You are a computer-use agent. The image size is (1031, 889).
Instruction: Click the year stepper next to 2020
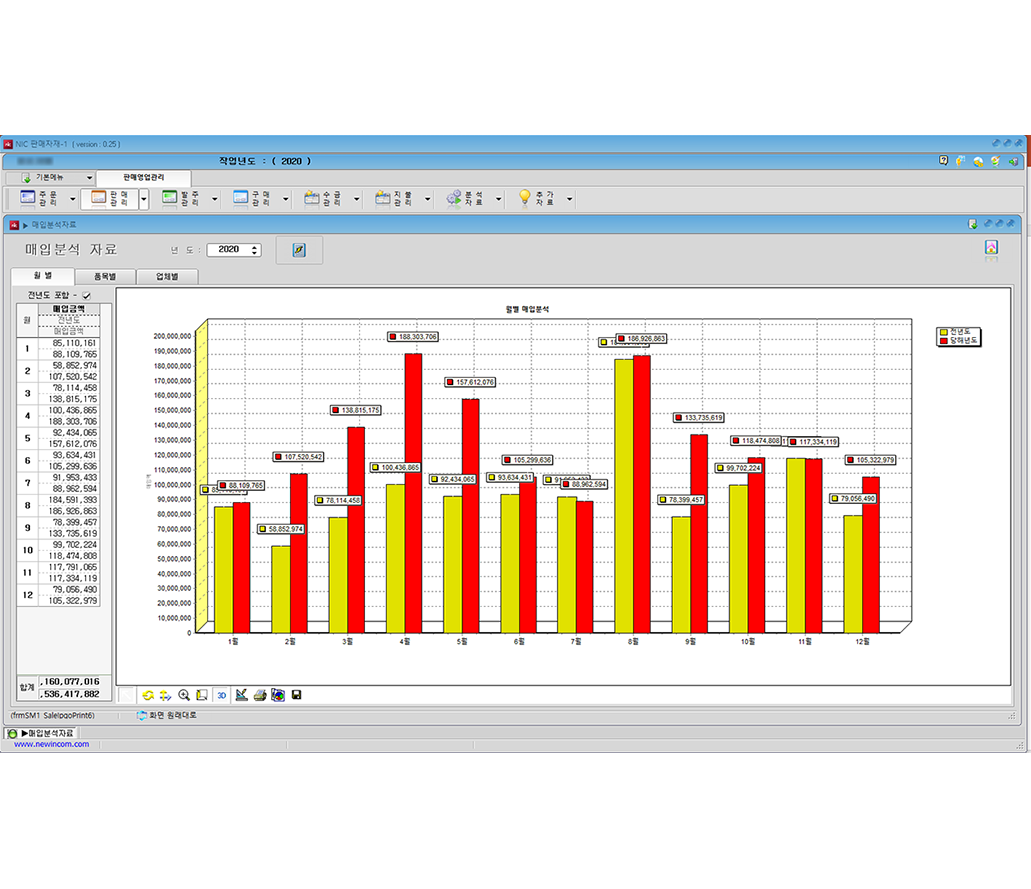[254, 250]
